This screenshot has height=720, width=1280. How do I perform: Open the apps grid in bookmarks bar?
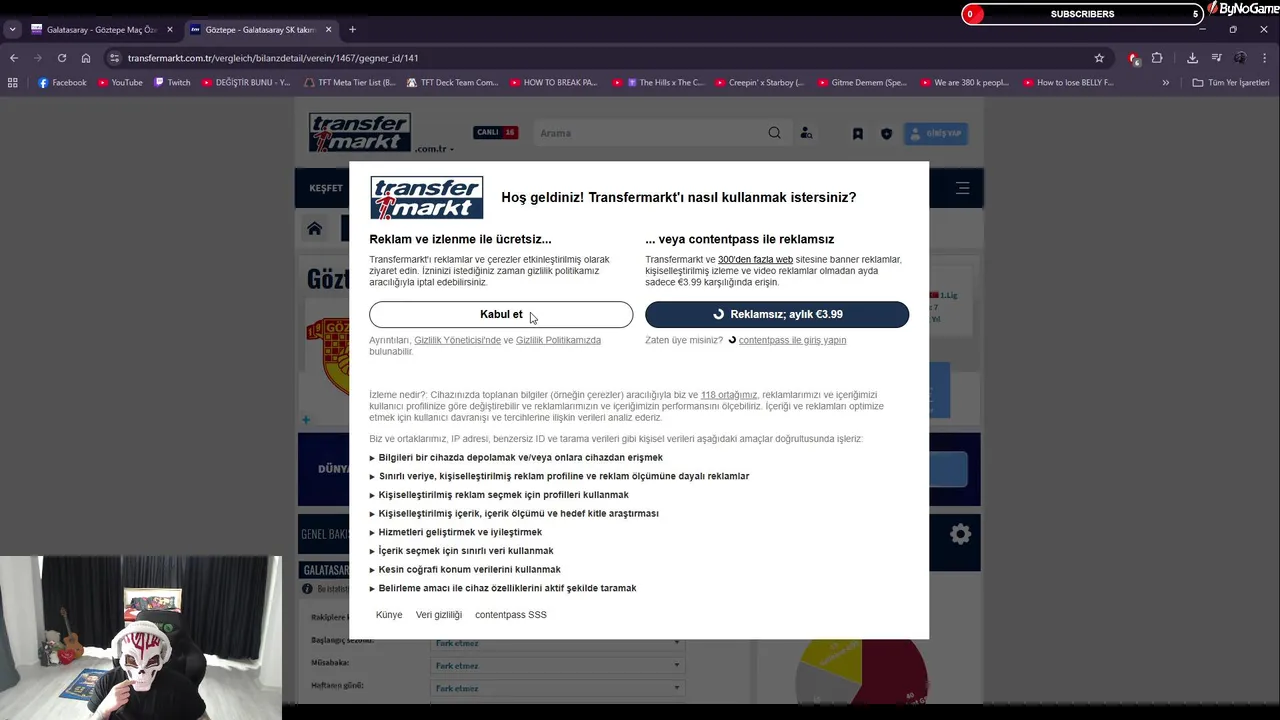(13, 83)
